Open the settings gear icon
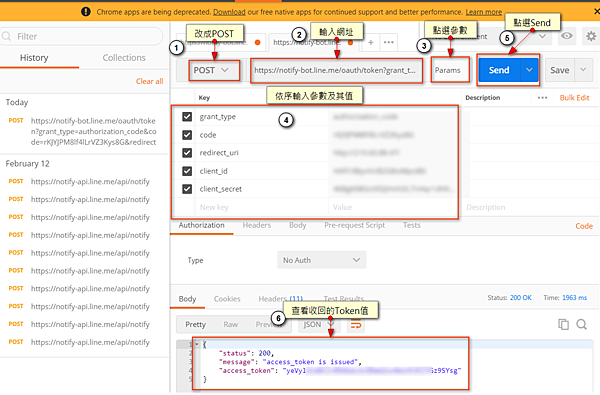Image resolution: width=600 pixels, height=395 pixels. 591,36
